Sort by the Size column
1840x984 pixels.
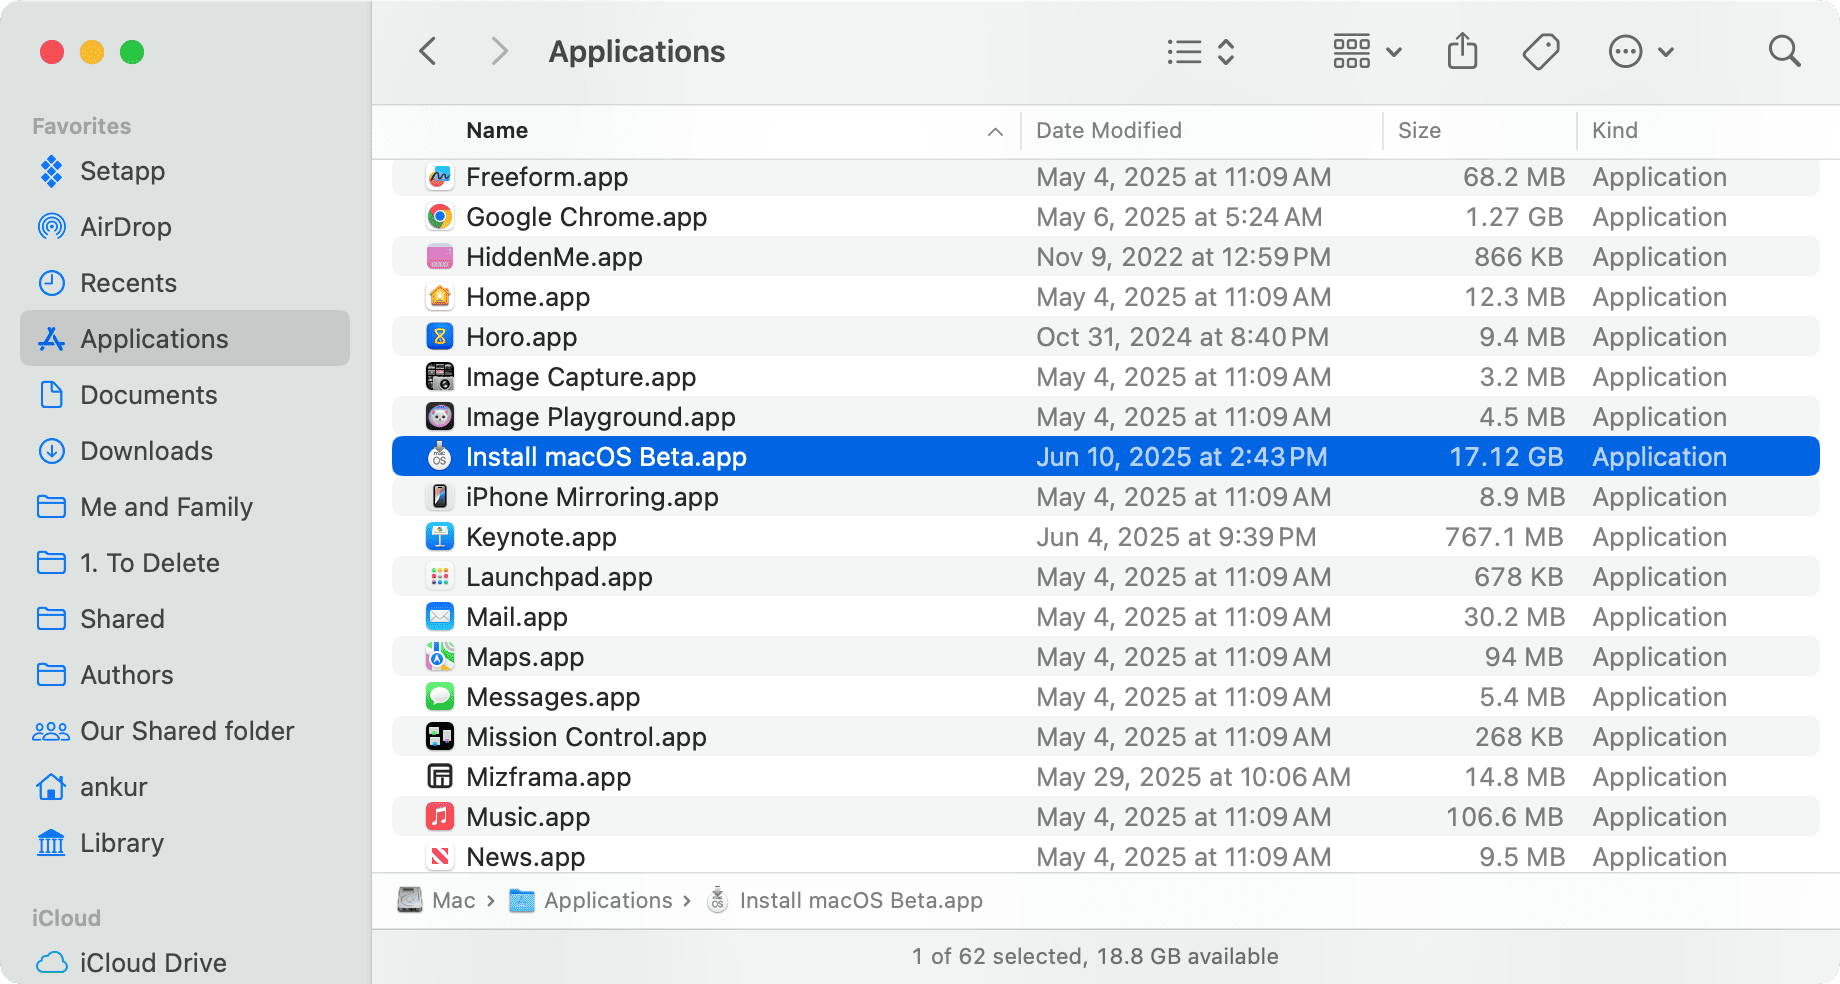click(1419, 131)
